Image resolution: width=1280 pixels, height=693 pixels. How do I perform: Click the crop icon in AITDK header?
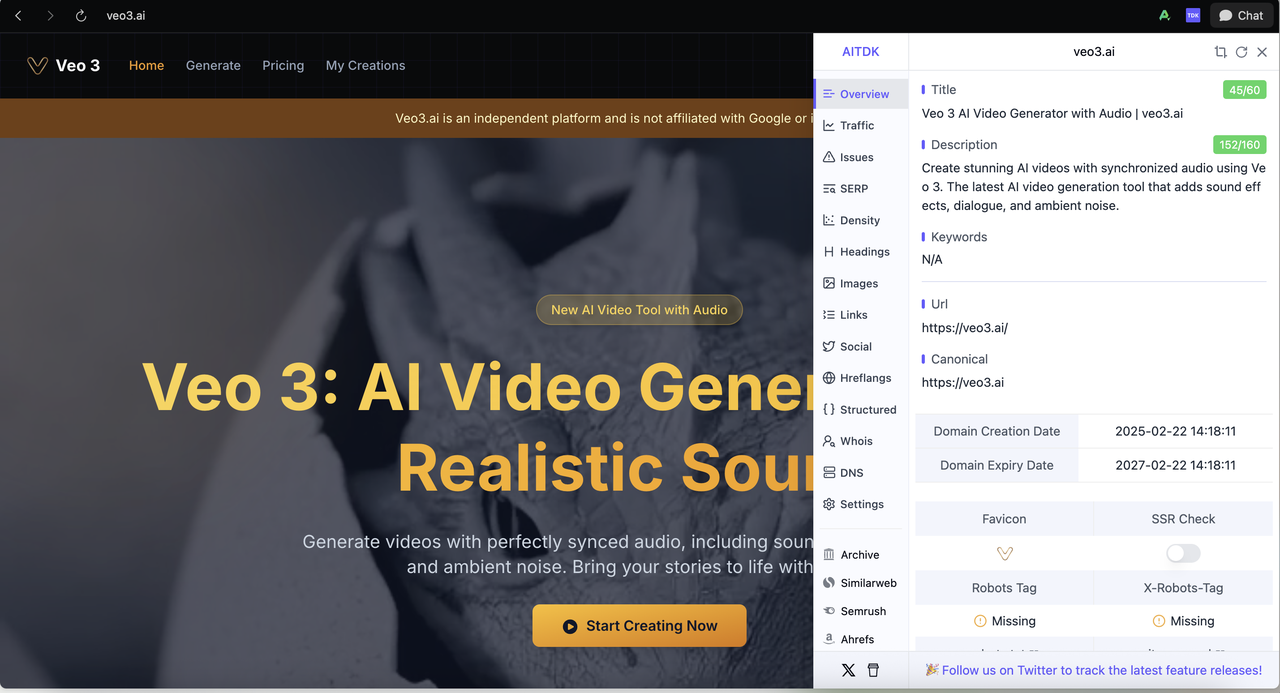click(x=1220, y=52)
